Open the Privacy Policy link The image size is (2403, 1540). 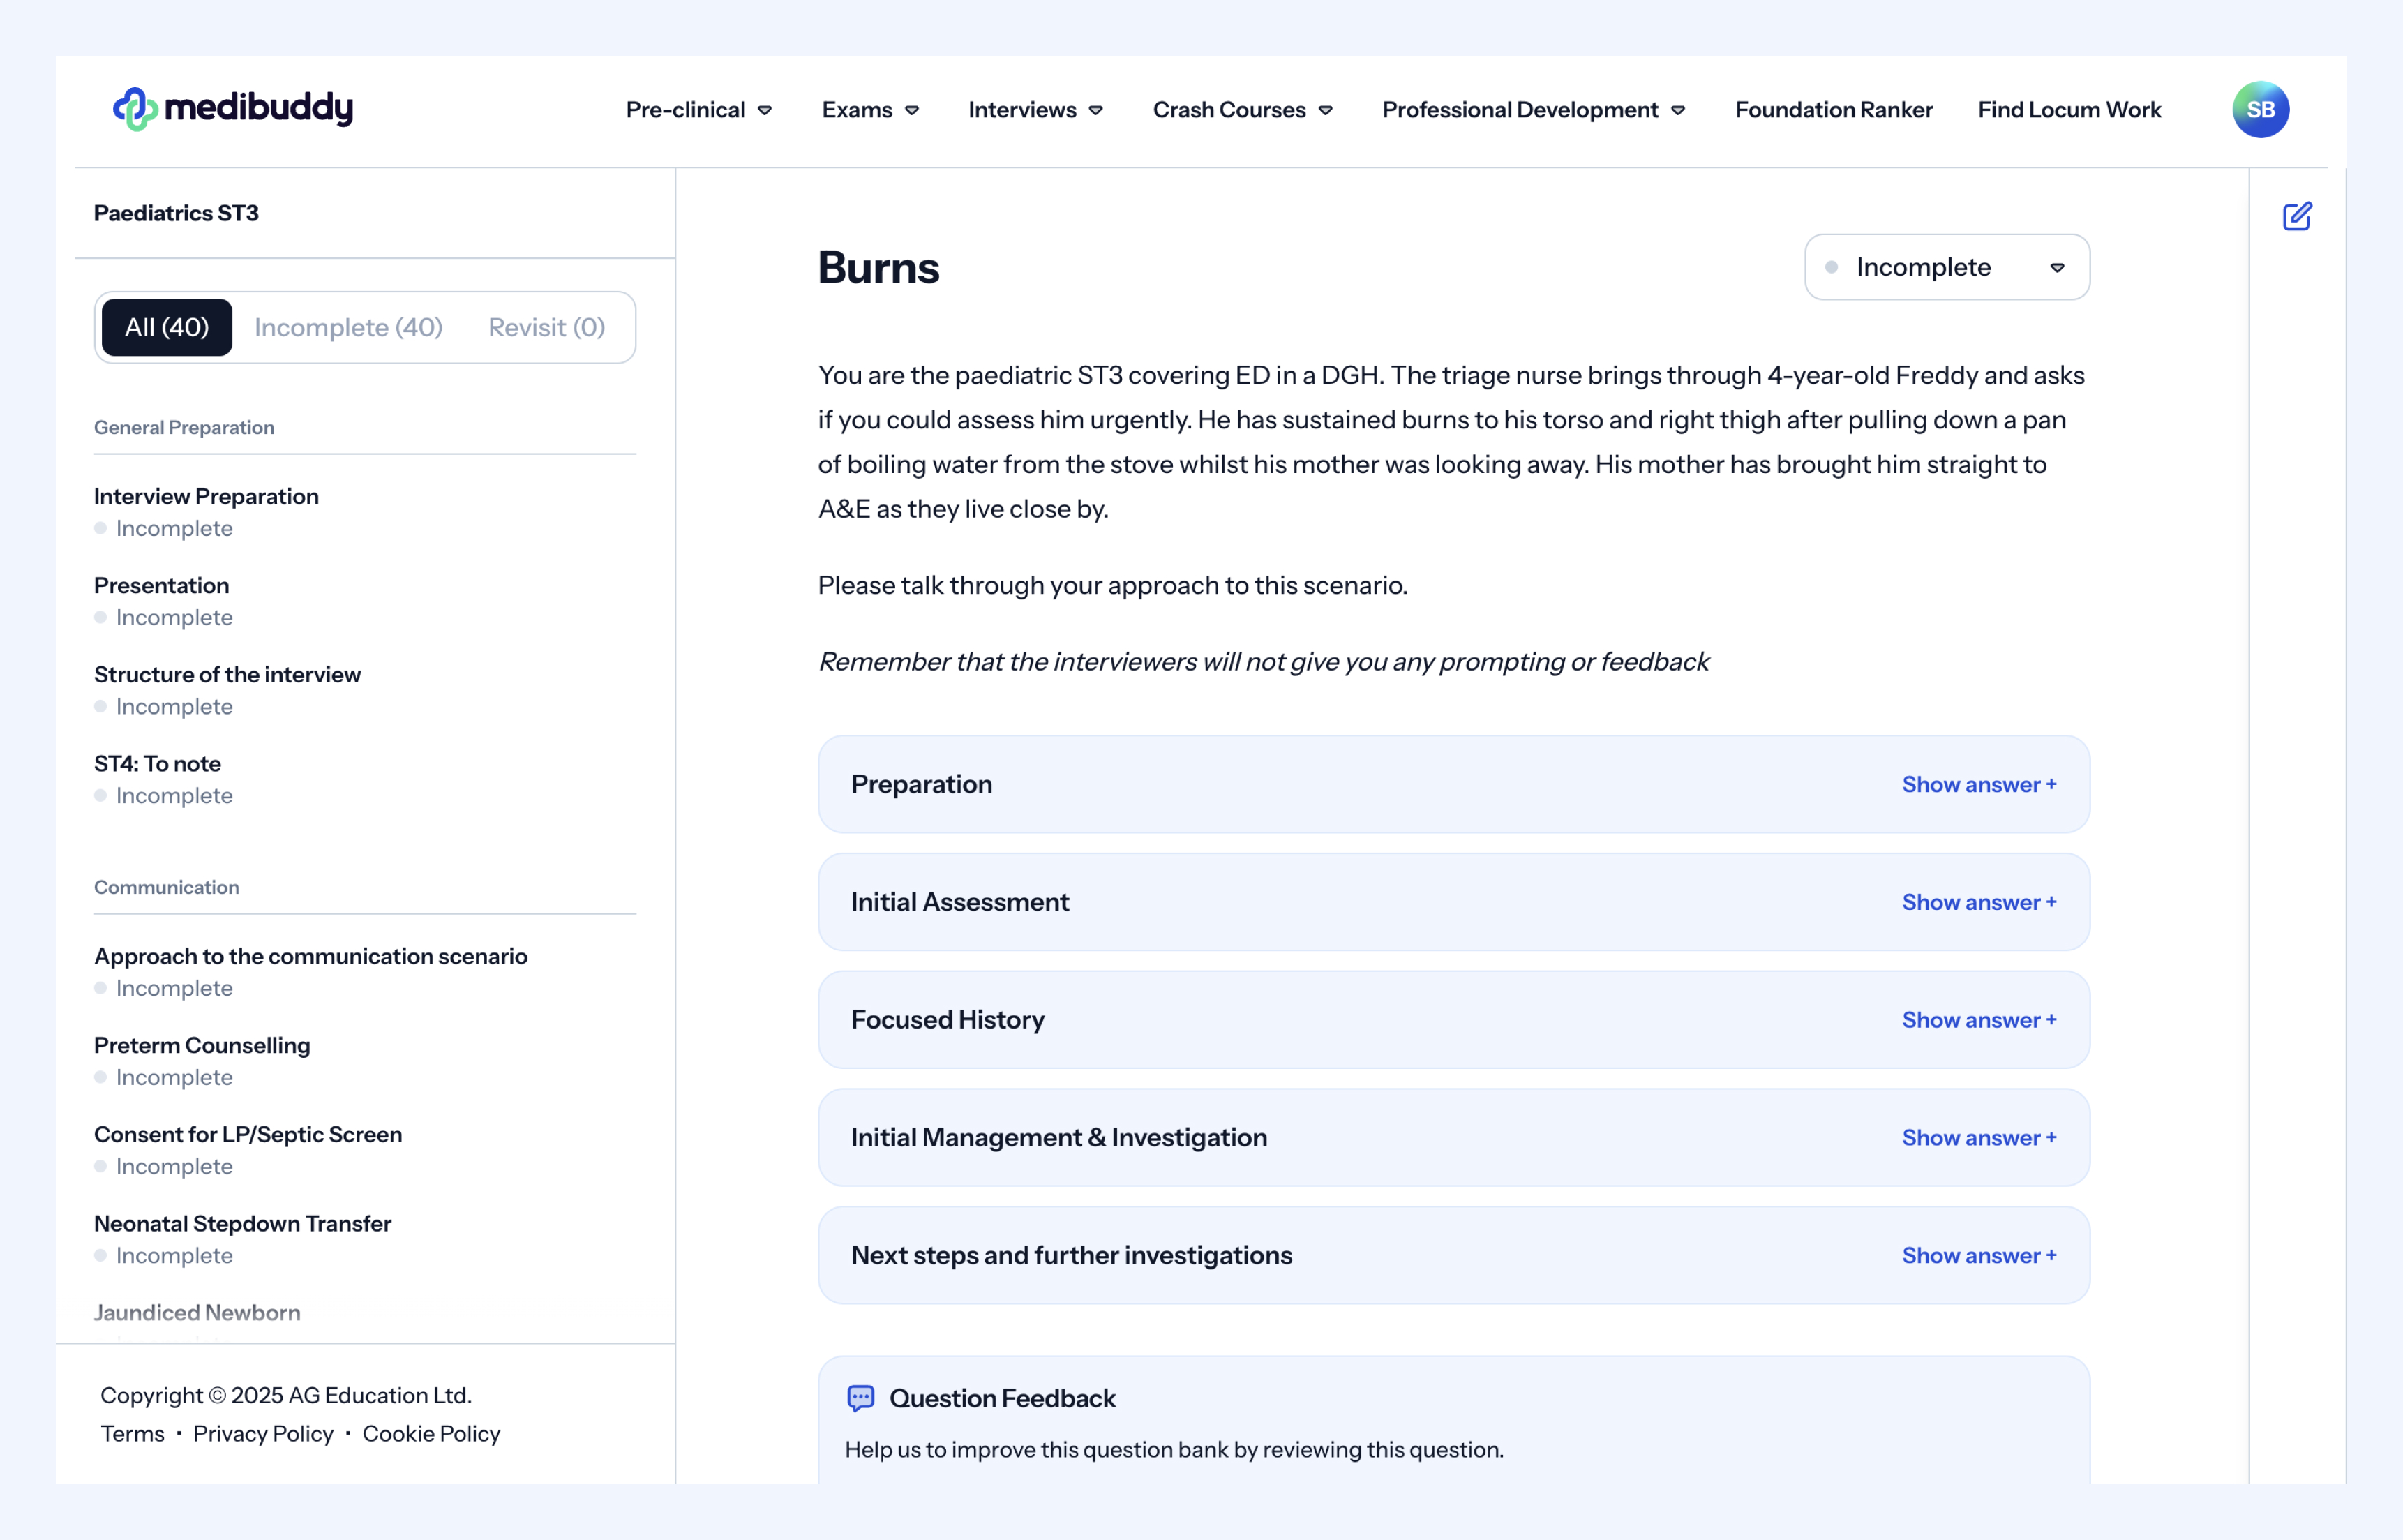(x=263, y=1433)
